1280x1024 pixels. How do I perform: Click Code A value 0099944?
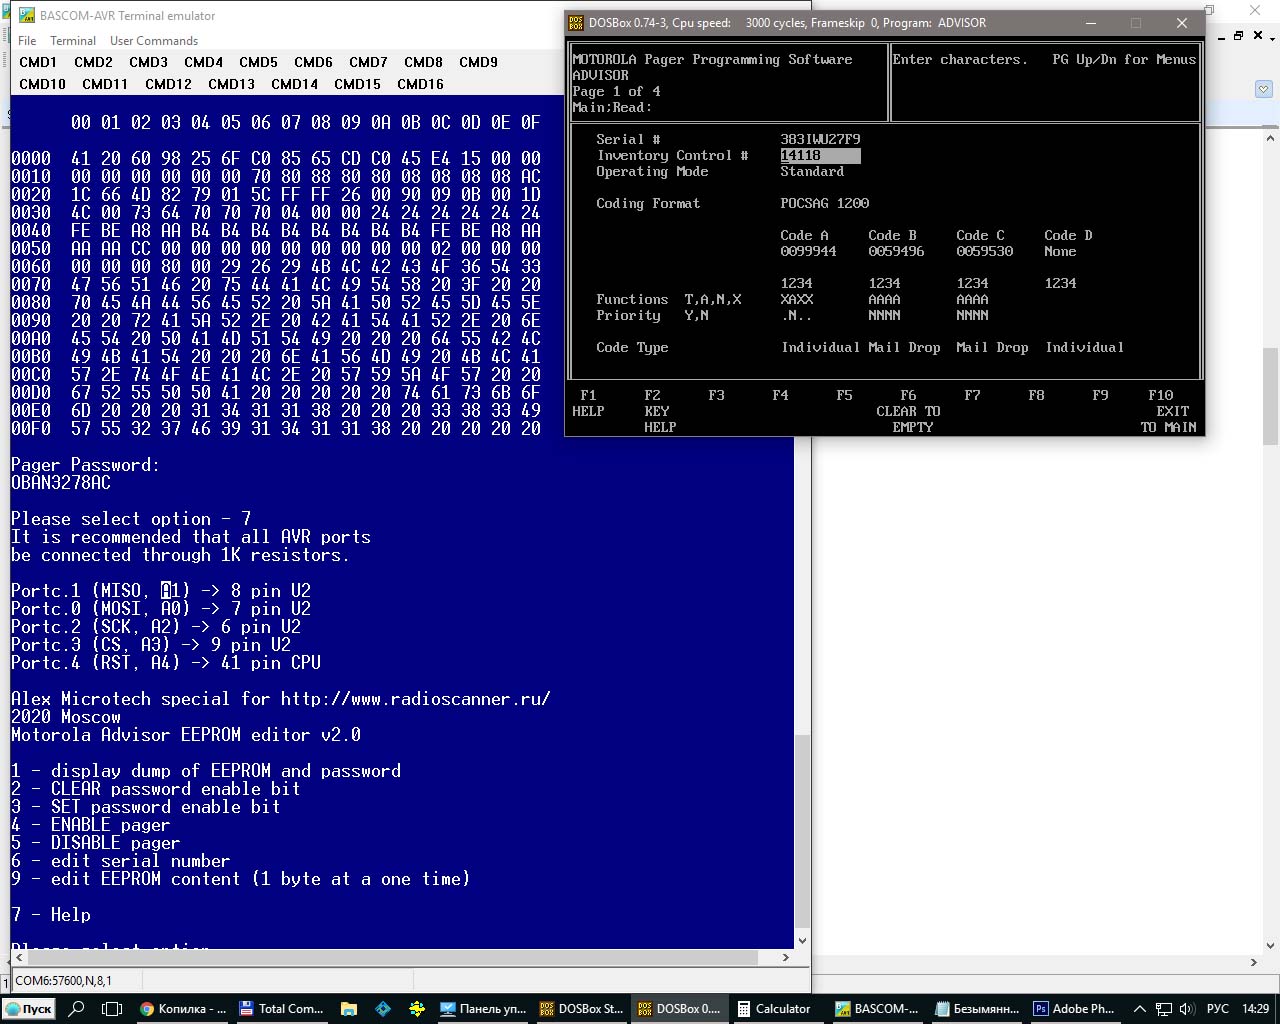coord(808,251)
